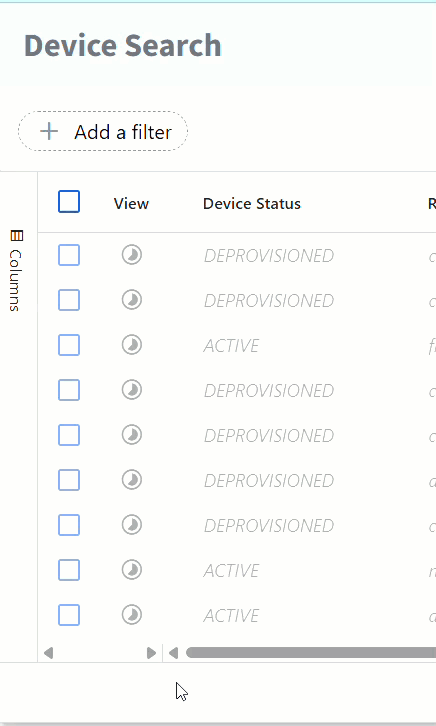Click right arrow of pinned-column scrollbar

(x=151, y=653)
